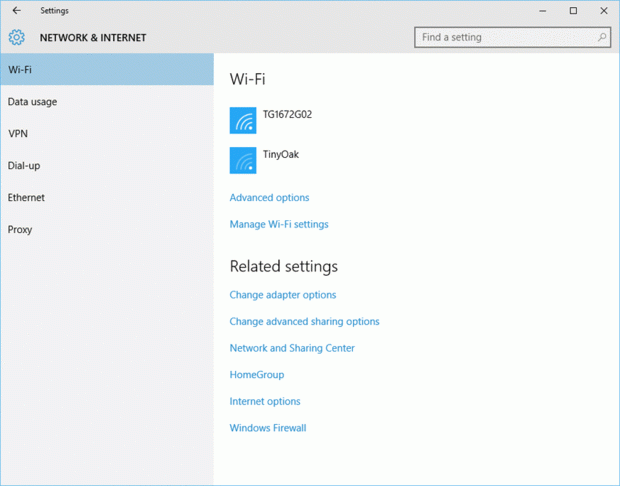The width and height of the screenshot is (620, 486).
Task: Open Internet options link
Action: [265, 402]
